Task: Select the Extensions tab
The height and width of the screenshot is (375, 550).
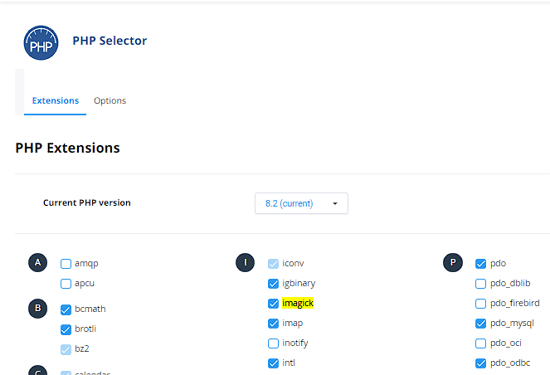Action: pyautogui.click(x=55, y=101)
